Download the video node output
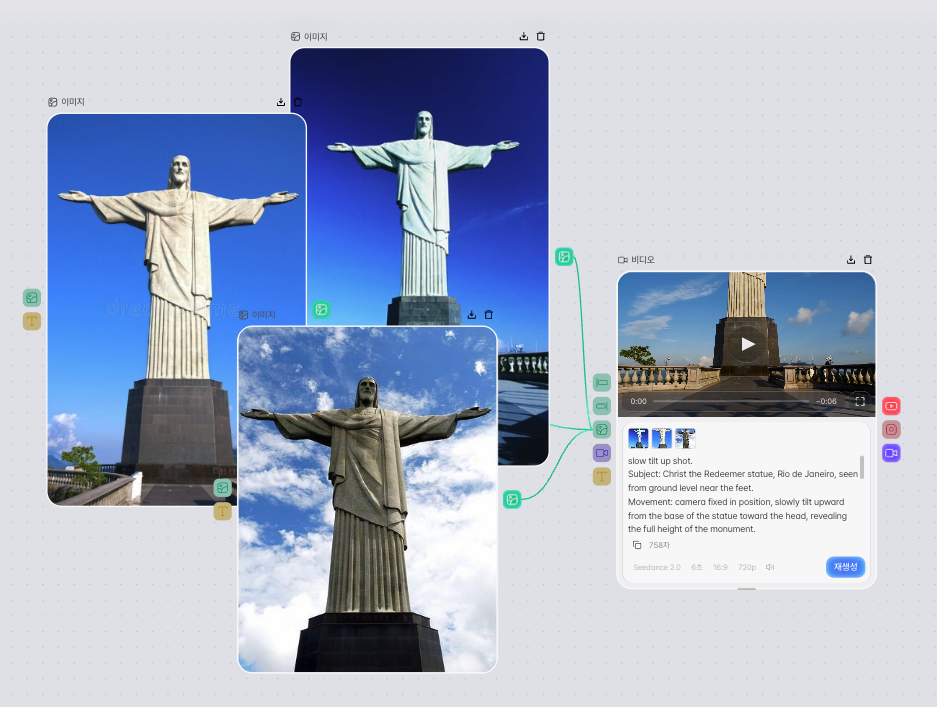Viewport: 937px width, 707px height. pyautogui.click(x=851, y=260)
